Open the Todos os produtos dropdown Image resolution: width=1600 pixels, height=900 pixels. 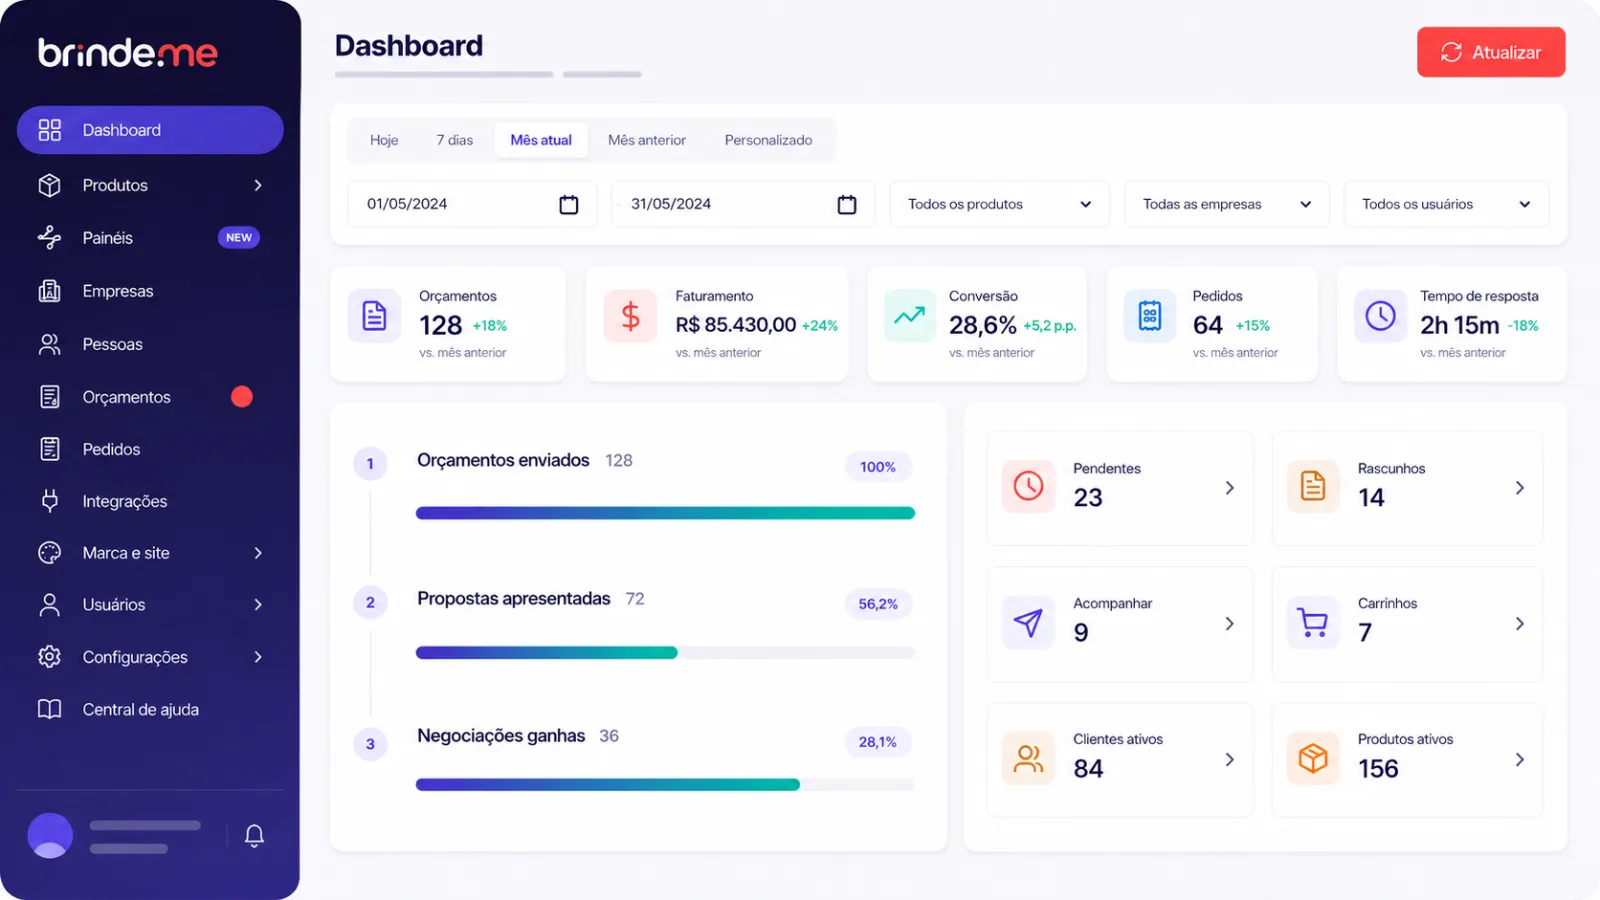click(999, 204)
